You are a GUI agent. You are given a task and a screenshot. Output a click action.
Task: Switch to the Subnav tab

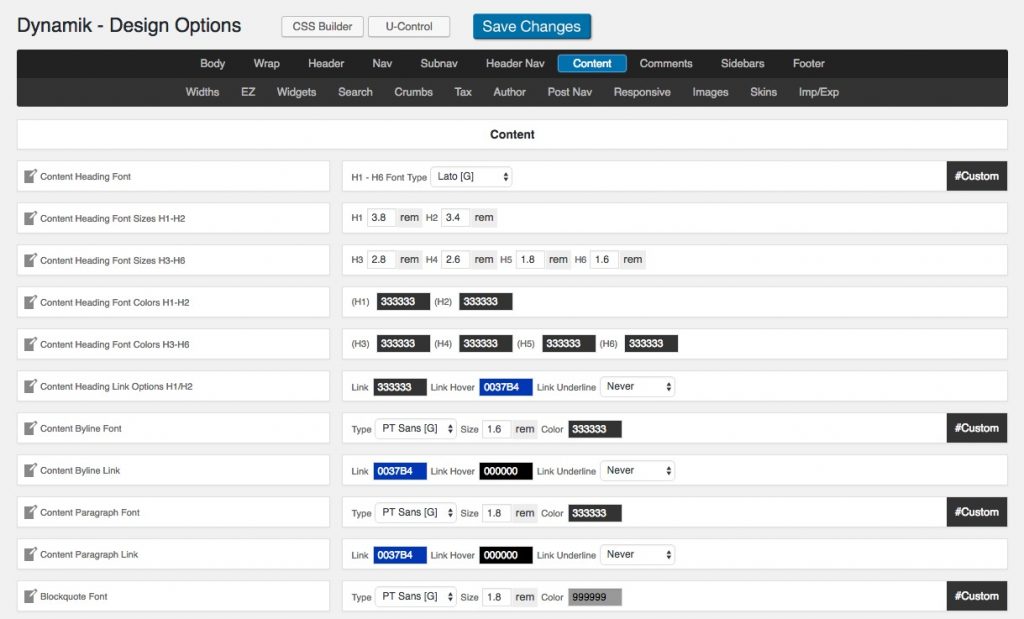[x=439, y=63]
